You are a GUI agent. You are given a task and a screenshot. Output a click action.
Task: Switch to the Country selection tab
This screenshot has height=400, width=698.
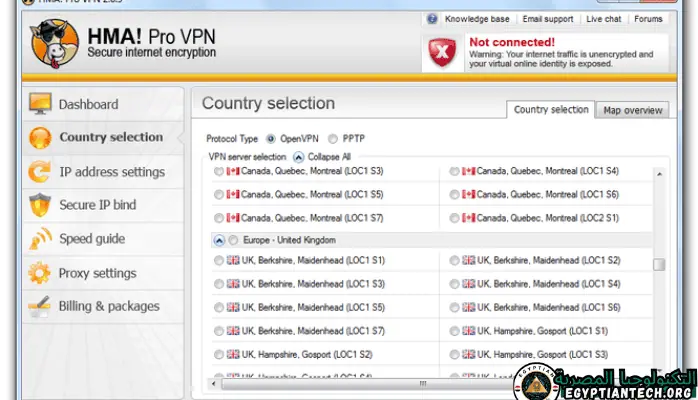click(x=550, y=110)
